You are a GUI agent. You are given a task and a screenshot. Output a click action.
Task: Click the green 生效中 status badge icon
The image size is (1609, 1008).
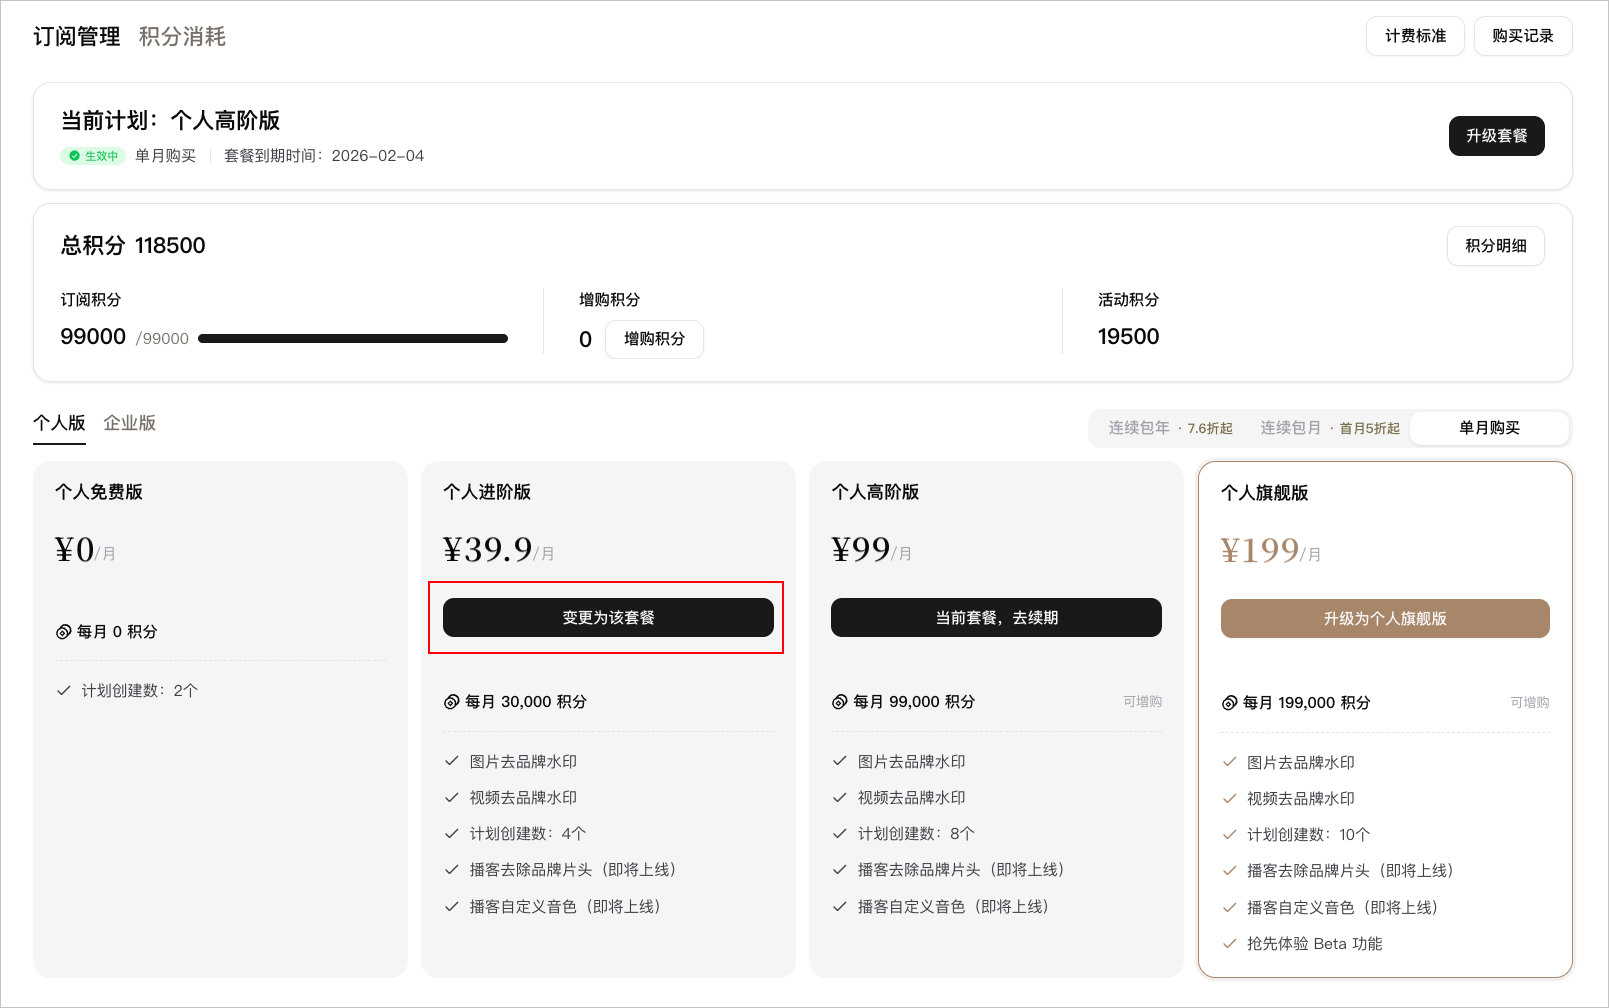[74, 156]
